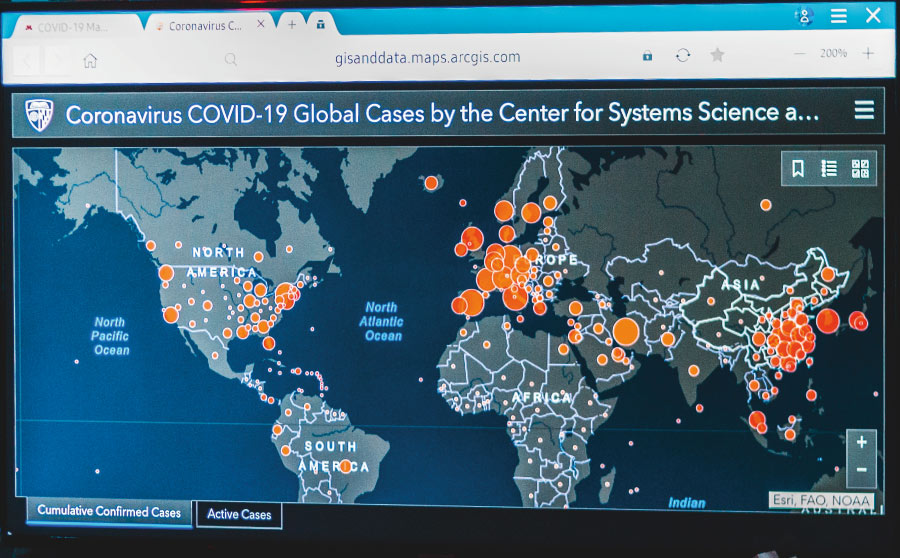Screen dimensions: 900x558
Task: Click the orange marker over South Korea
Action: click(x=828, y=321)
